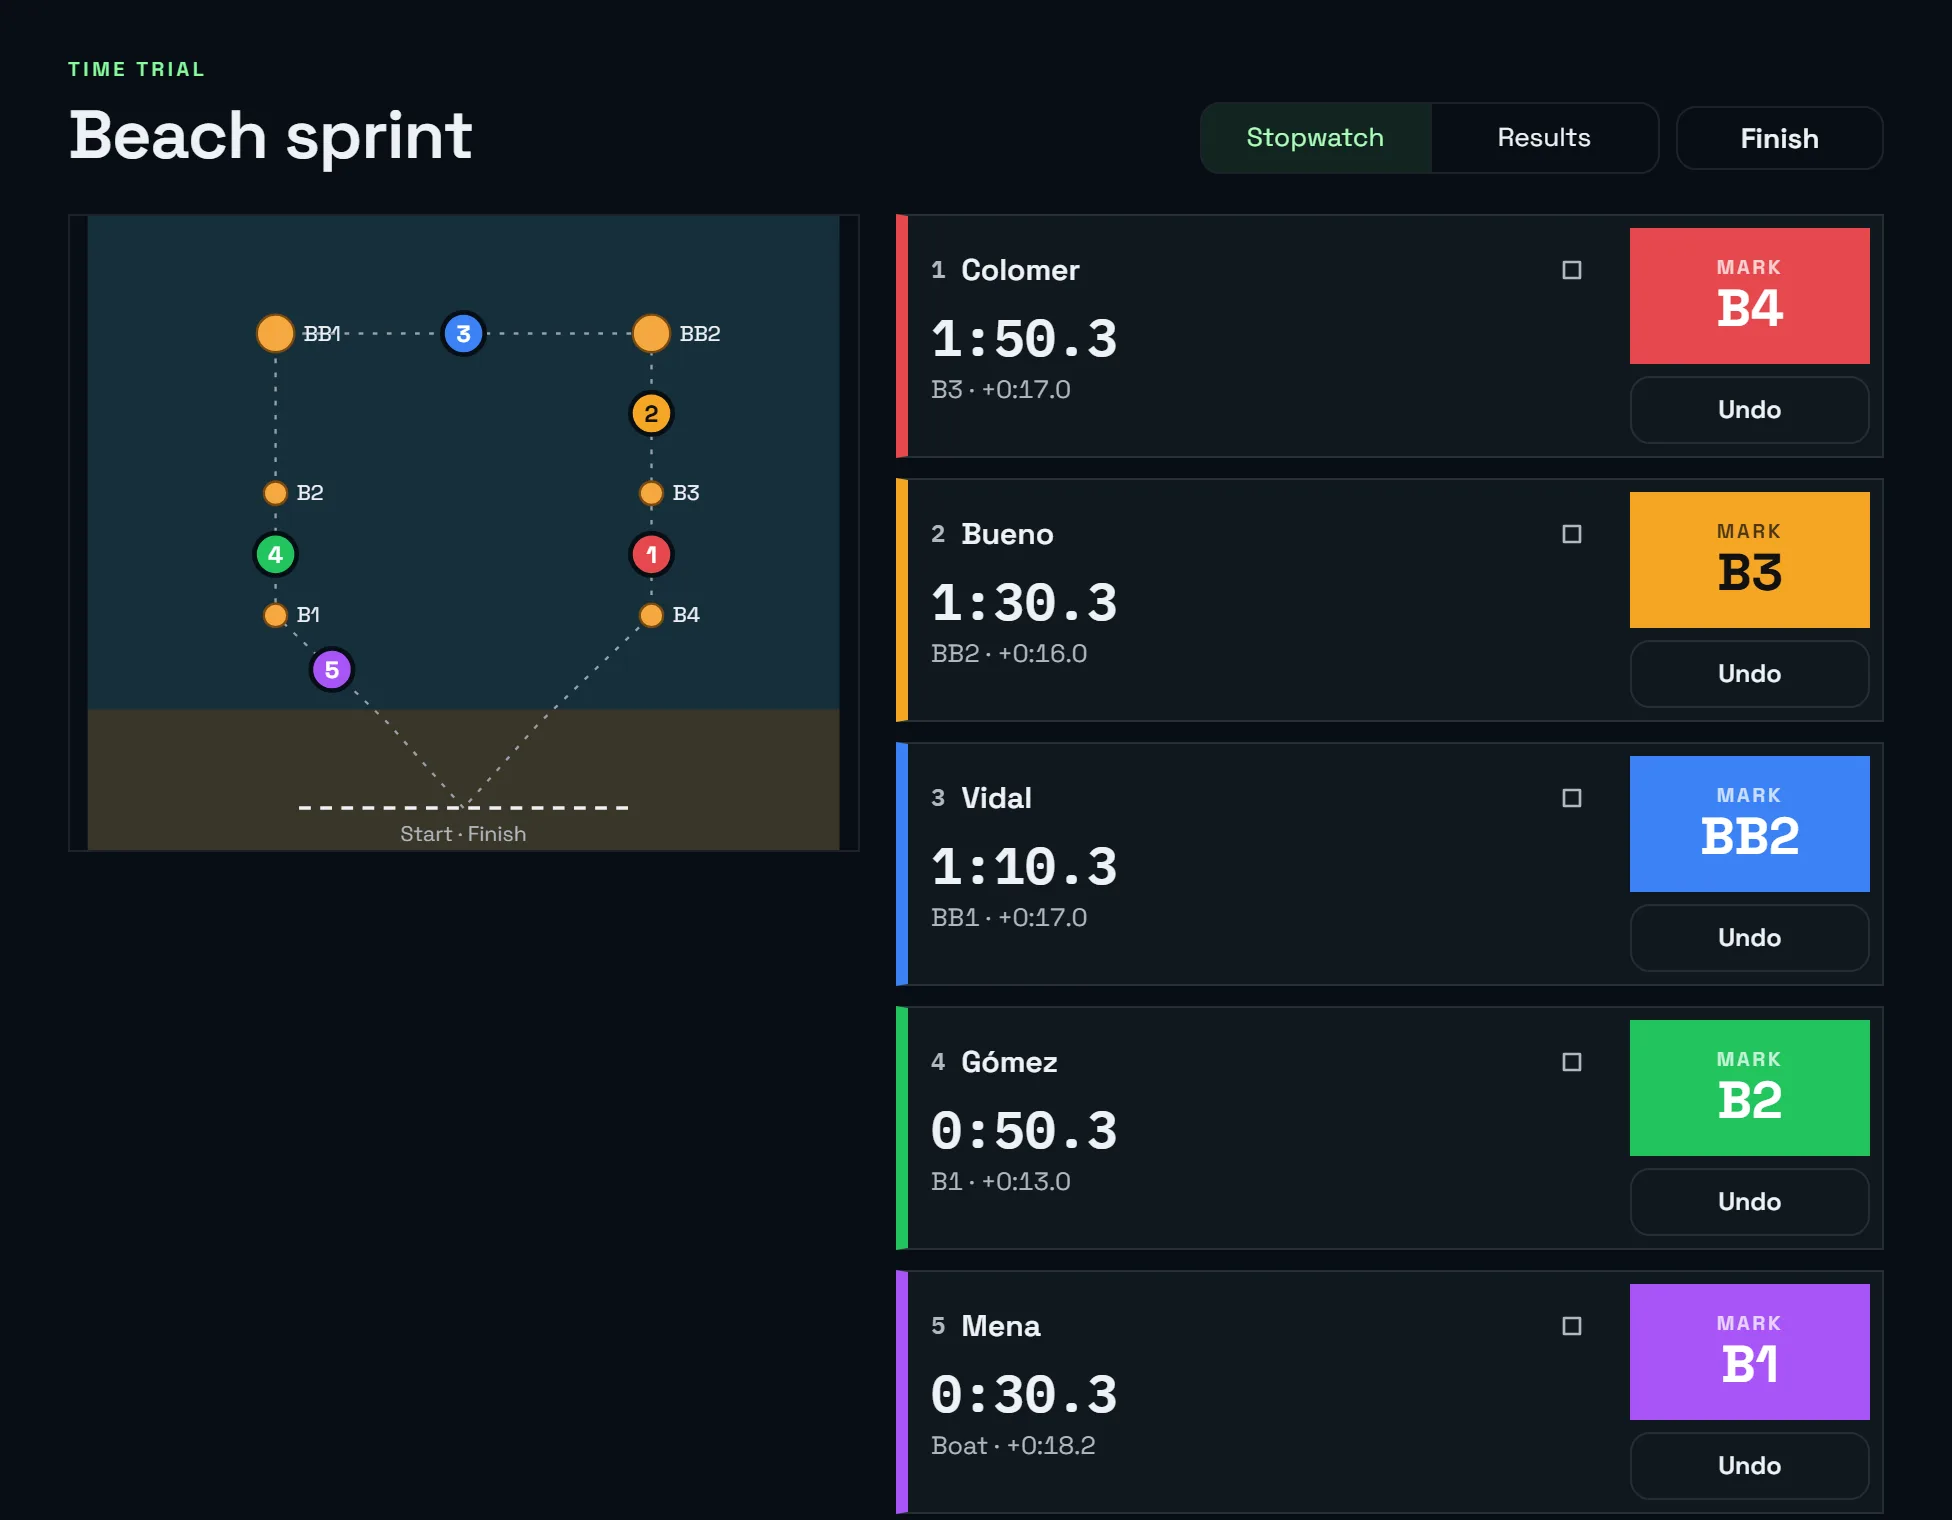Screen dimensions: 1952x1520
Task: Click the B1 buoy on the map
Action: [x=275, y=614]
